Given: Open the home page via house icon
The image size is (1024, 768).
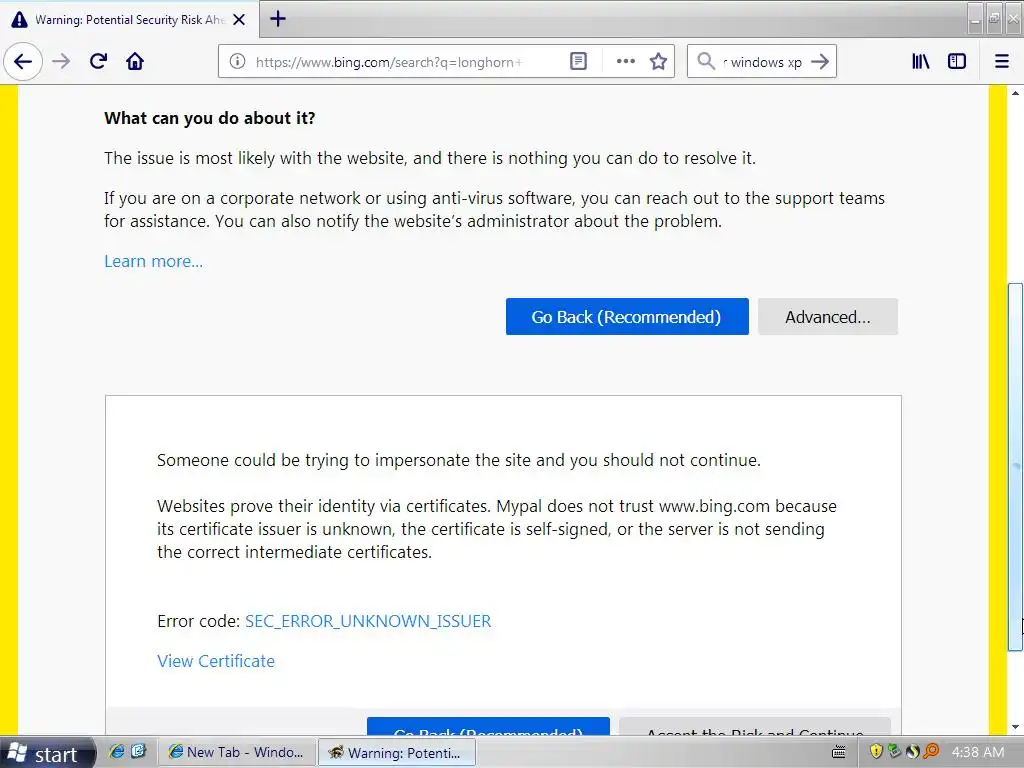Looking at the screenshot, I should pos(135,61).
